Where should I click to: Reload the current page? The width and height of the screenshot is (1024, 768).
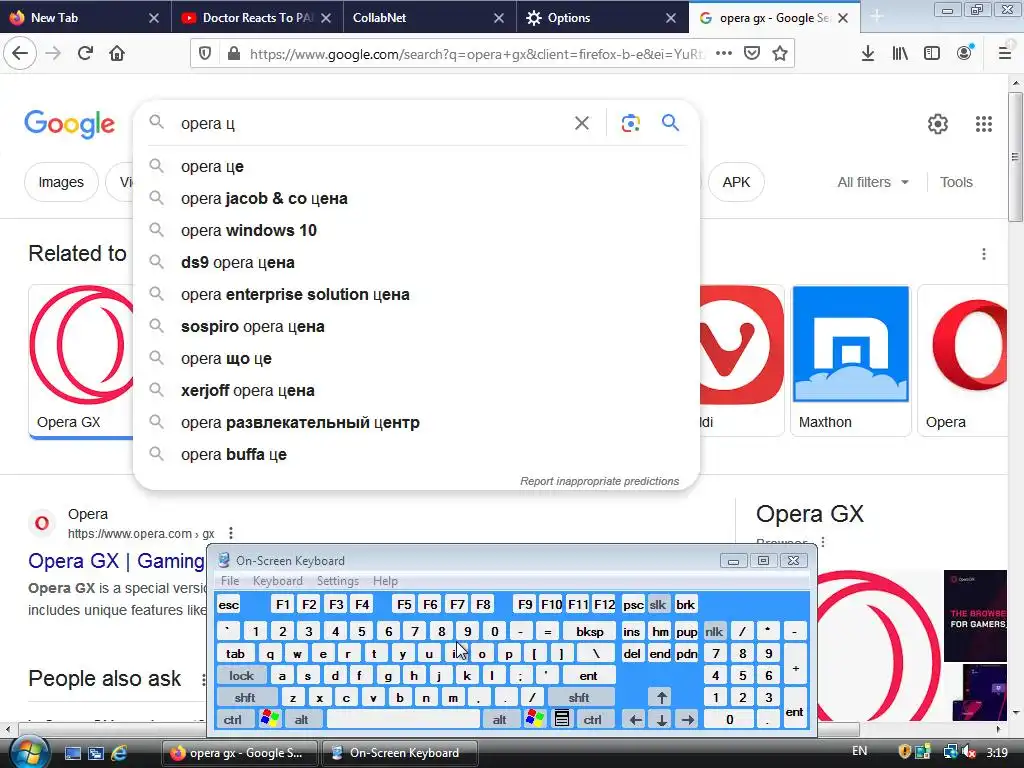click(x=85, y=54)
